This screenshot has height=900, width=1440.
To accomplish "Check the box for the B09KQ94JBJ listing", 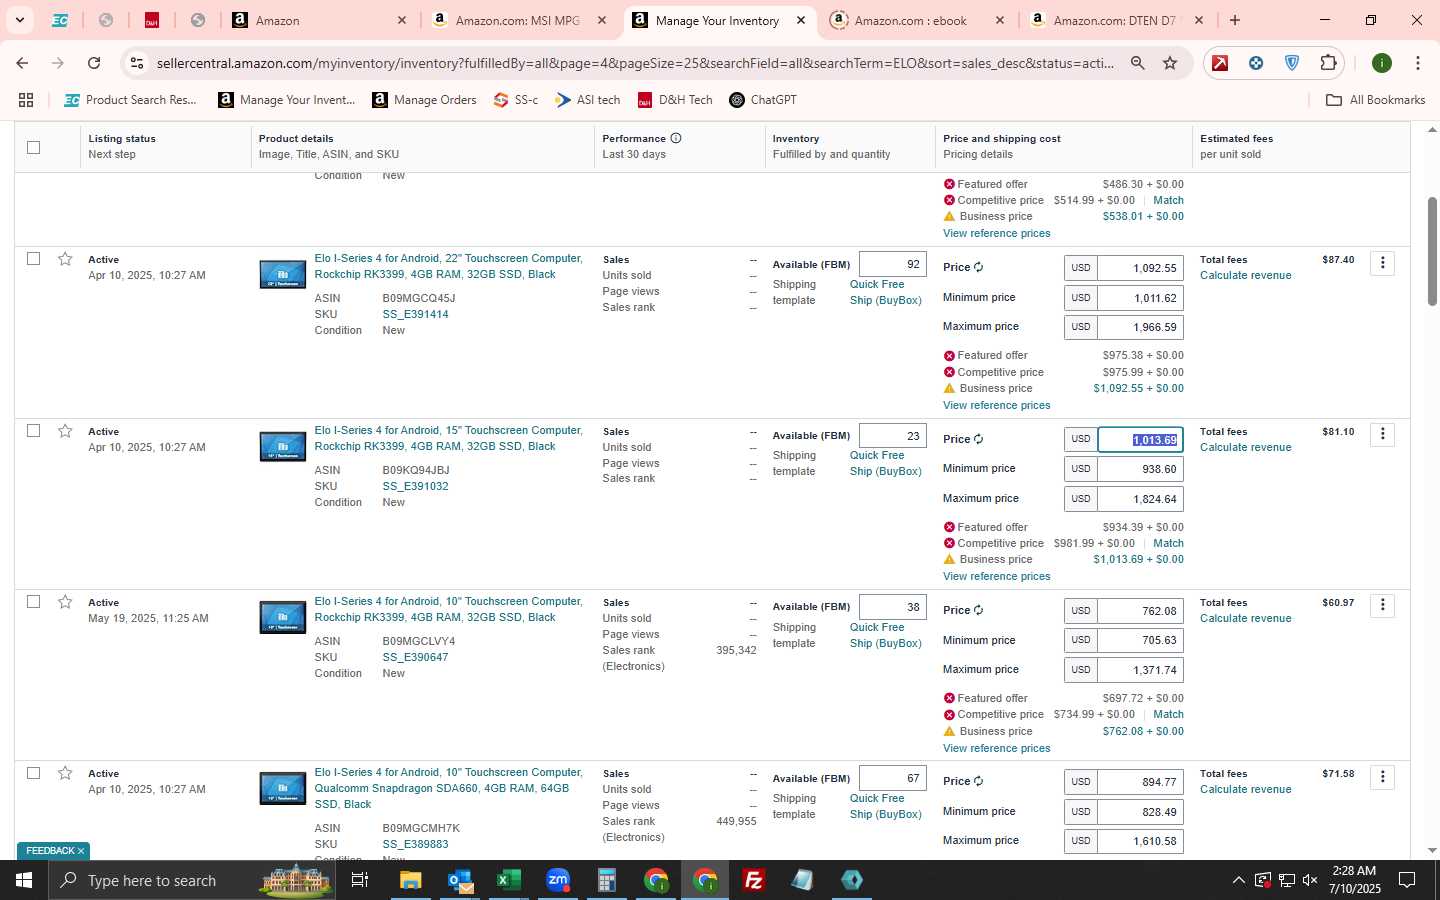I will coord(33,430).
